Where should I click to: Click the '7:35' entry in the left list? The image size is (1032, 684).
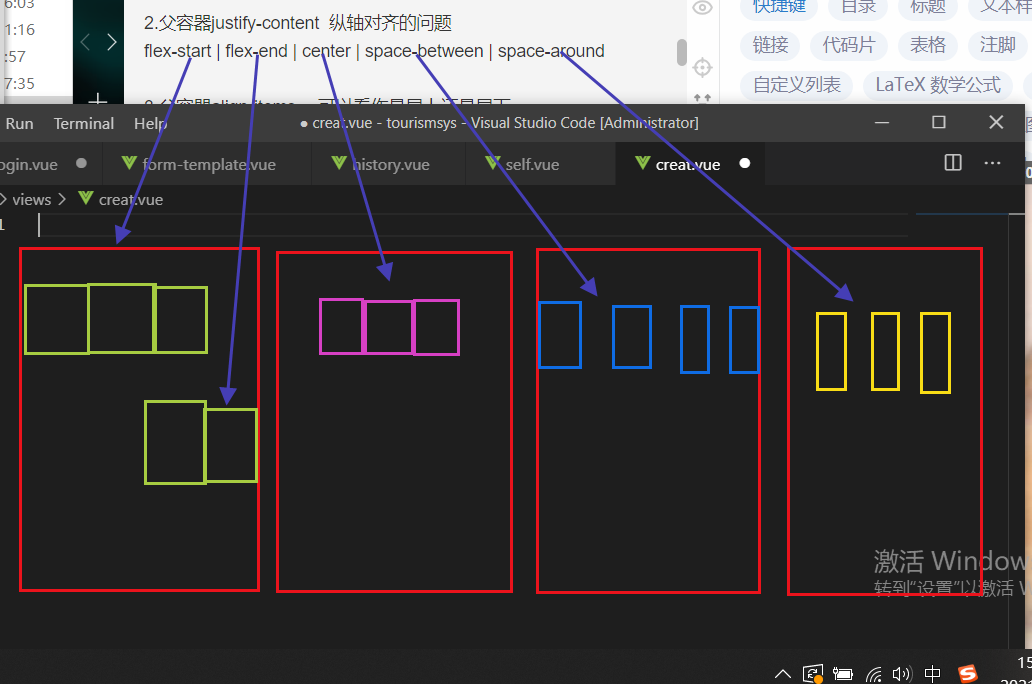19,84
